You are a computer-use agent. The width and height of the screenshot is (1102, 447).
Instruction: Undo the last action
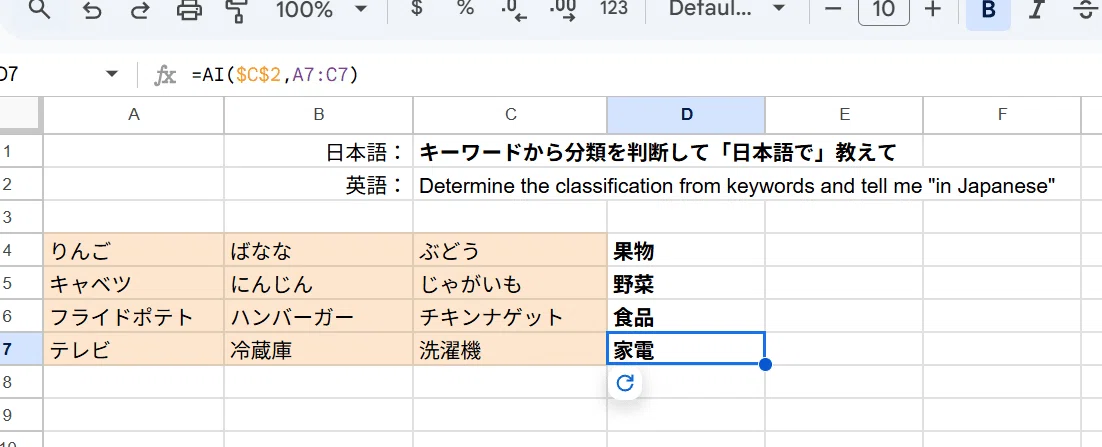click(x=91, y=9)
